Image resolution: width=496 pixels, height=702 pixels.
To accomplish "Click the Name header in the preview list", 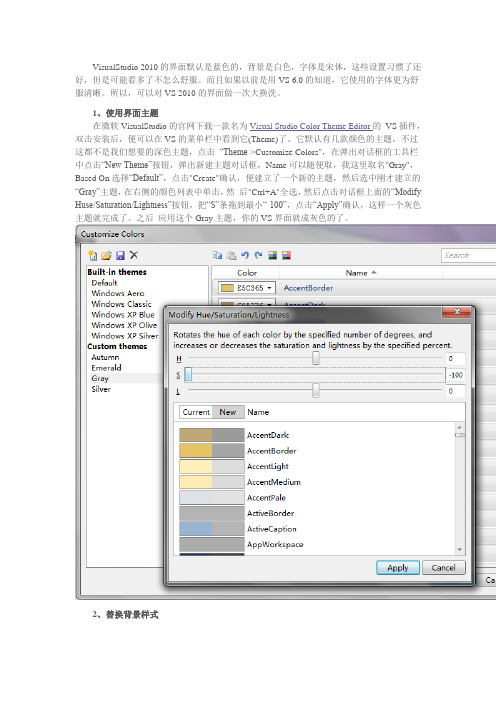I will 258,412.
